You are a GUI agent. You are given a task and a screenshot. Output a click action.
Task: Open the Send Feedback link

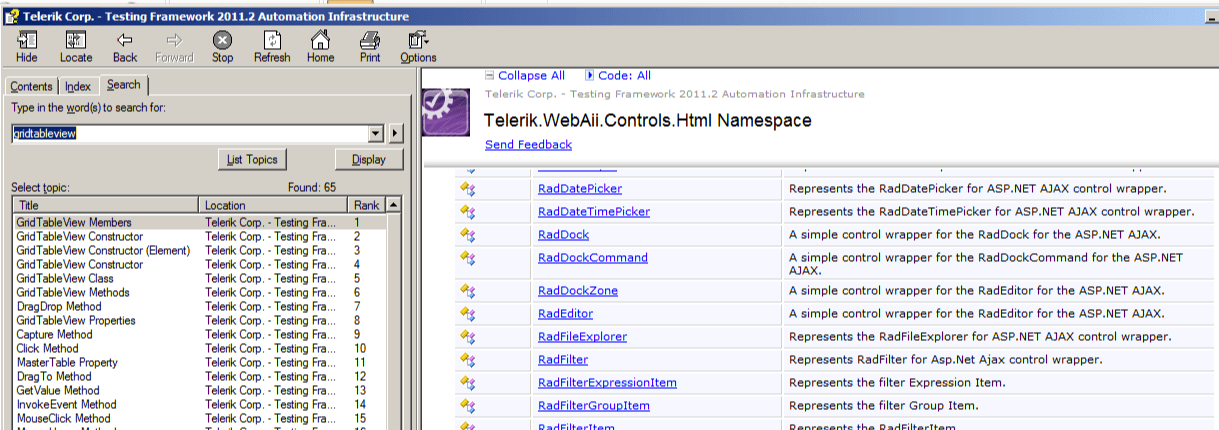[x=528, y=145]
